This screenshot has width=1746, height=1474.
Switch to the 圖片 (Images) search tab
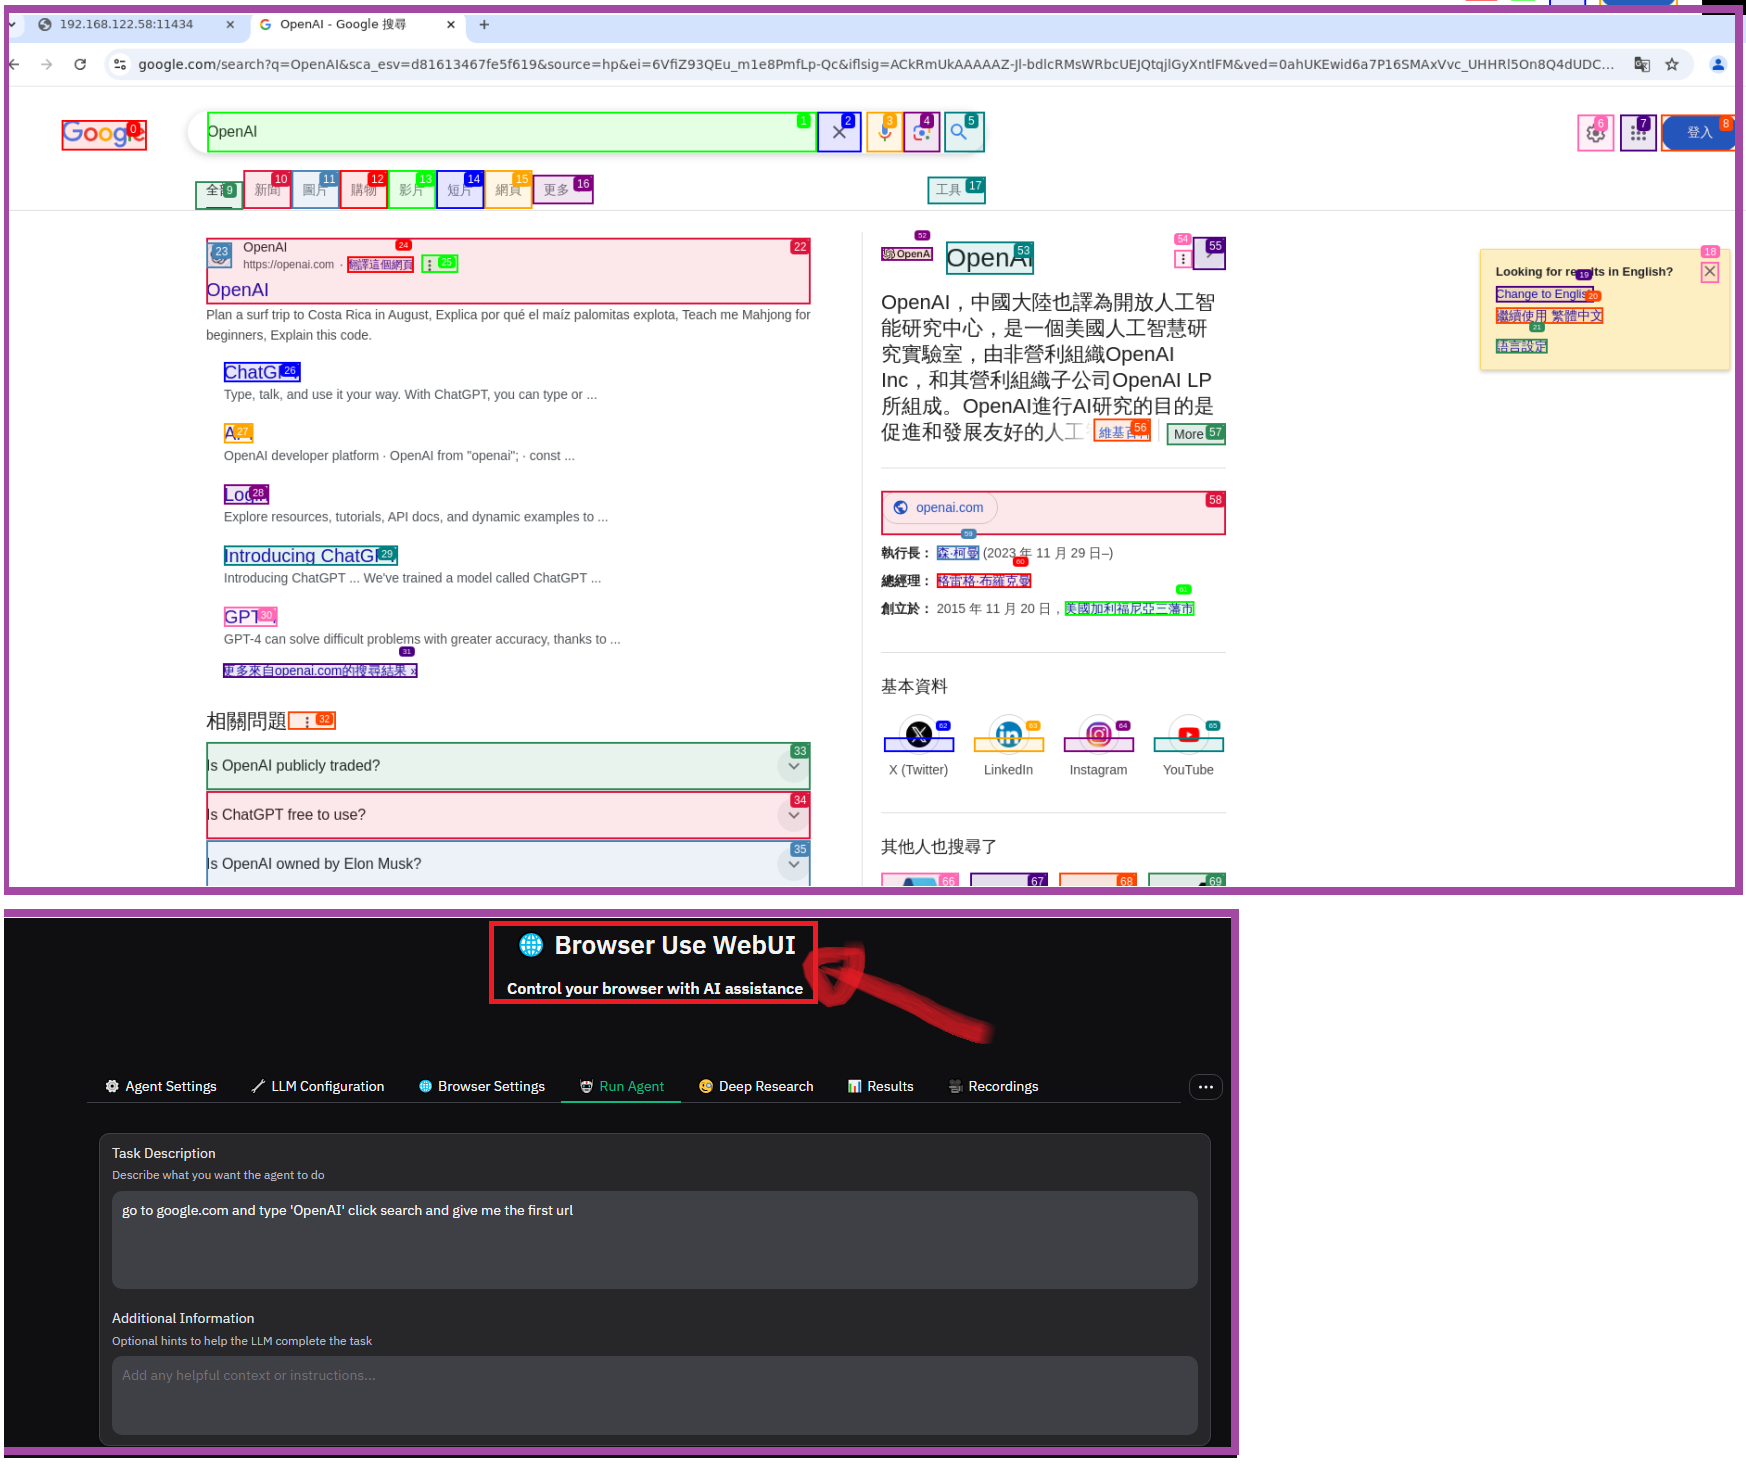tap(315, 190)
